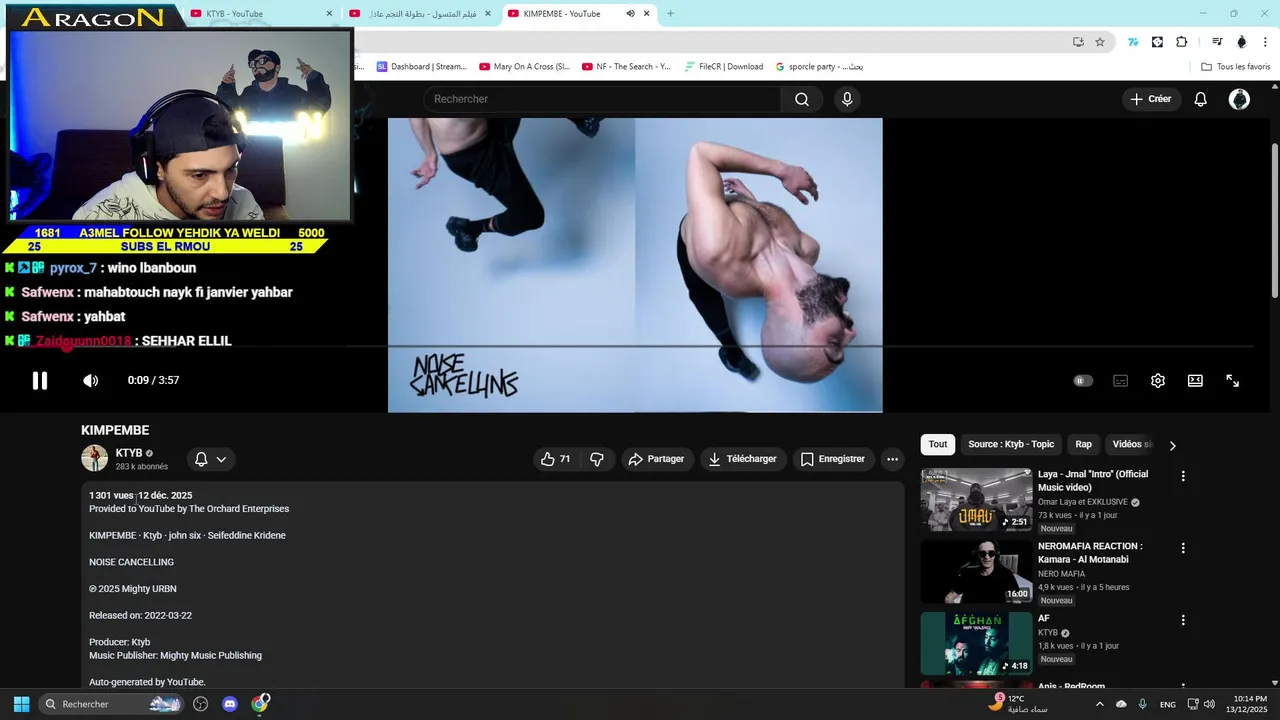Screen dimensions: 1280x720
Task: Open the player settings gear
Action: (x=1158, y=380)
